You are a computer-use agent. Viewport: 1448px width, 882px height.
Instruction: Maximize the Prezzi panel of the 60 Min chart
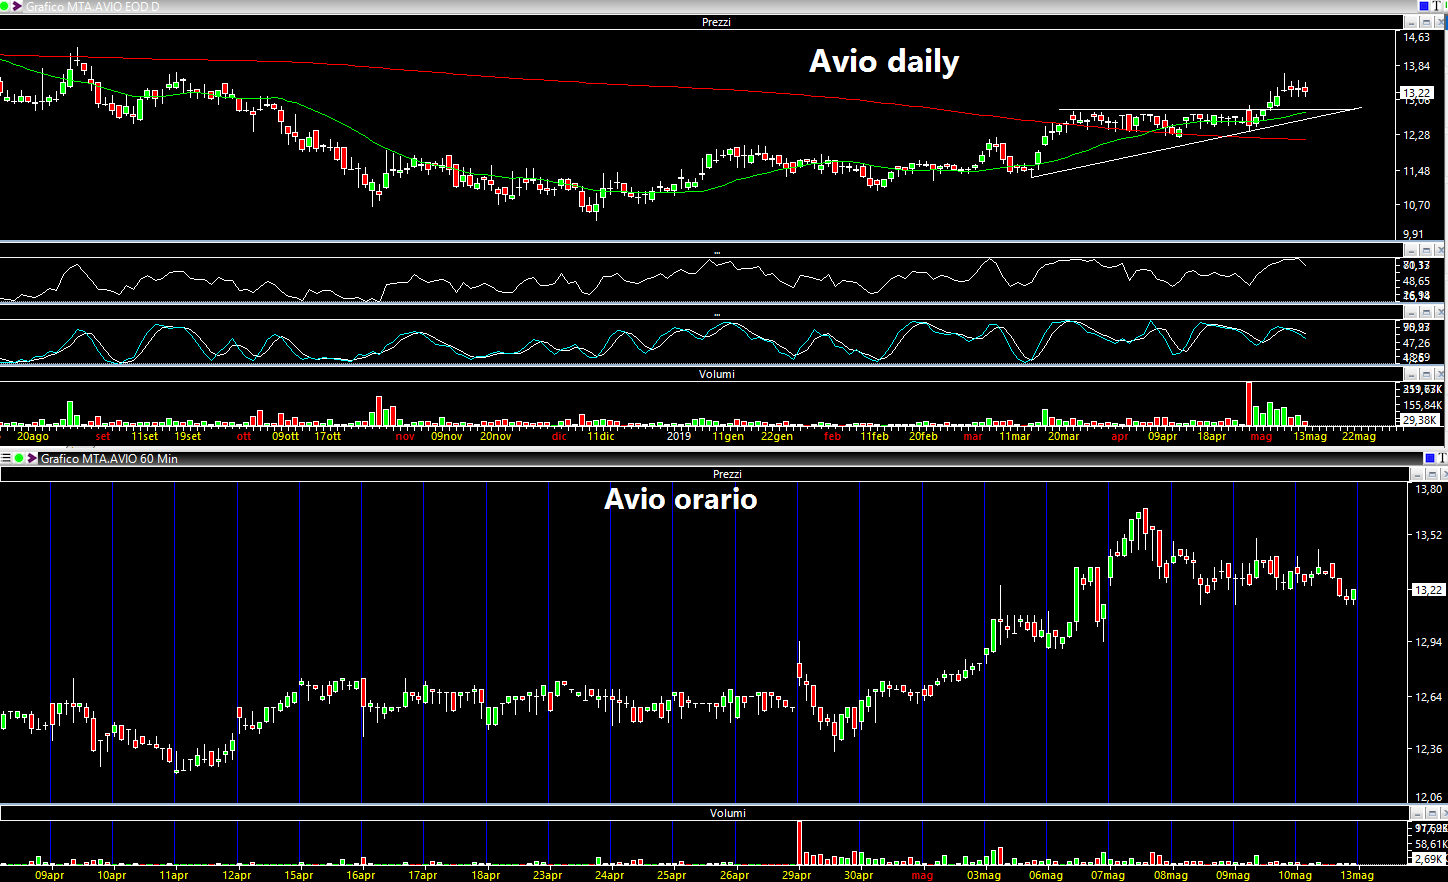[1432, 474]
